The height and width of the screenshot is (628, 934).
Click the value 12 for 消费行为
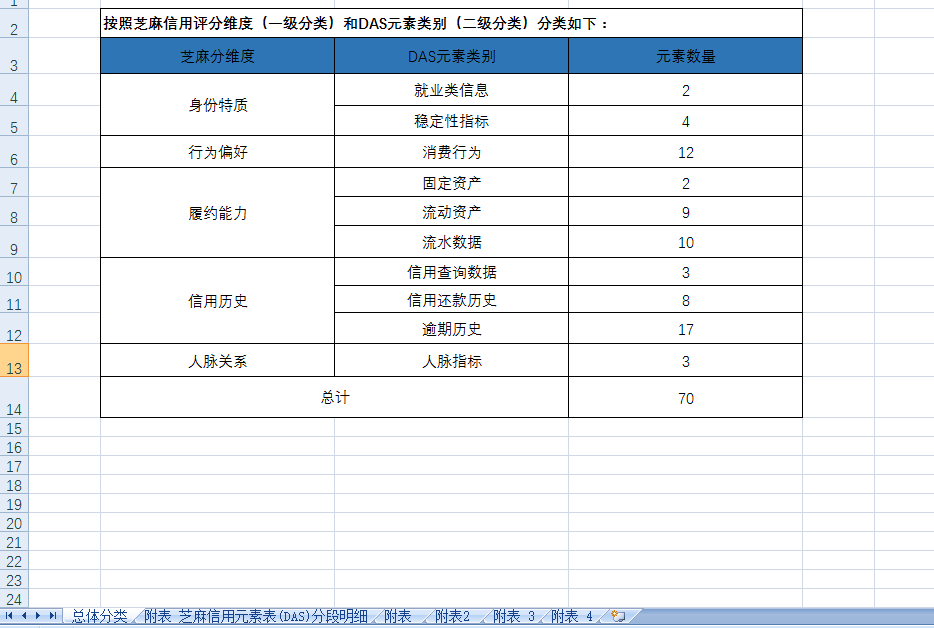(x=686, y=152)
